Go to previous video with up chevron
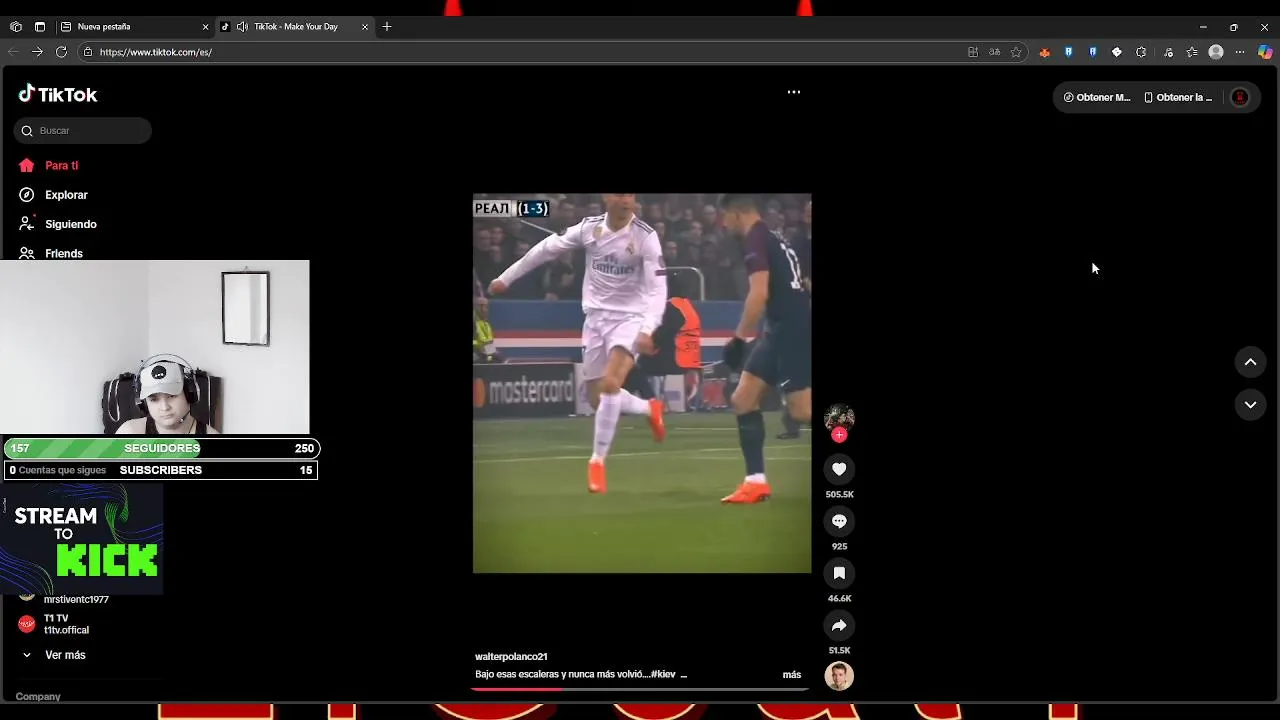 pyautogui.click(x=1250, y=362)
